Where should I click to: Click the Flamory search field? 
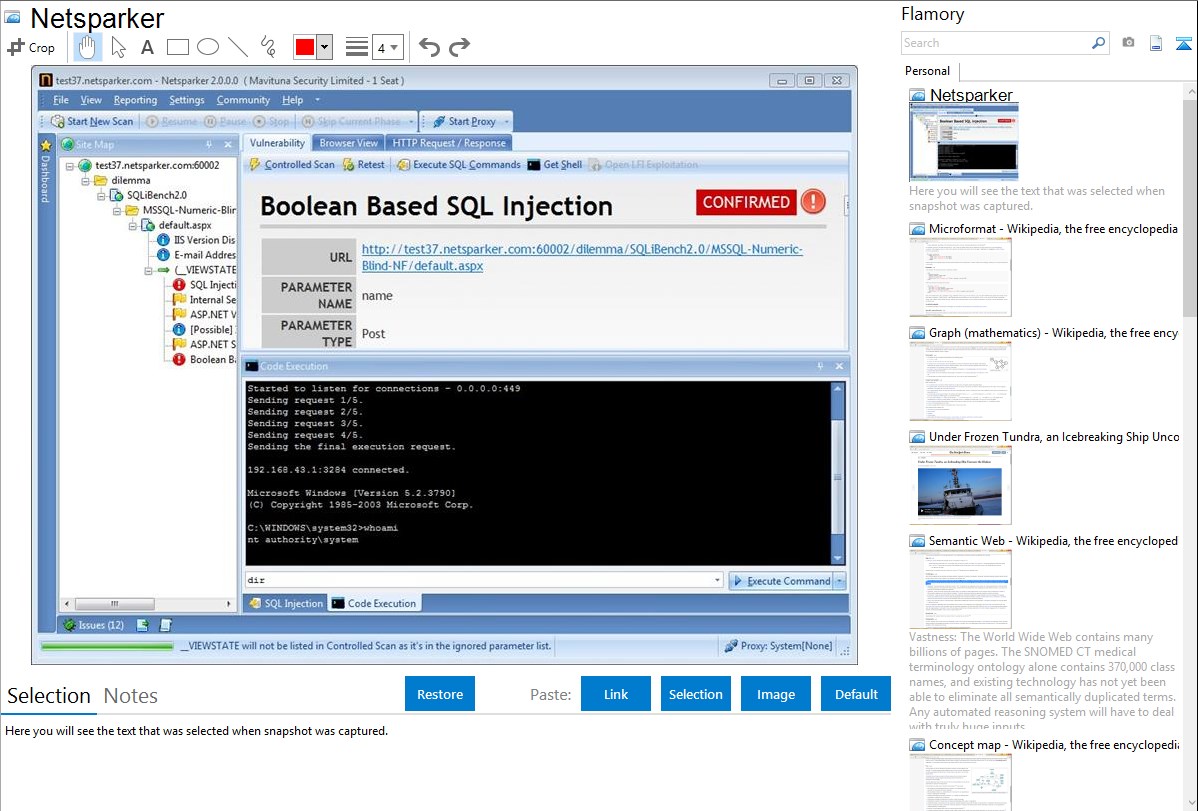coord(995,43)
